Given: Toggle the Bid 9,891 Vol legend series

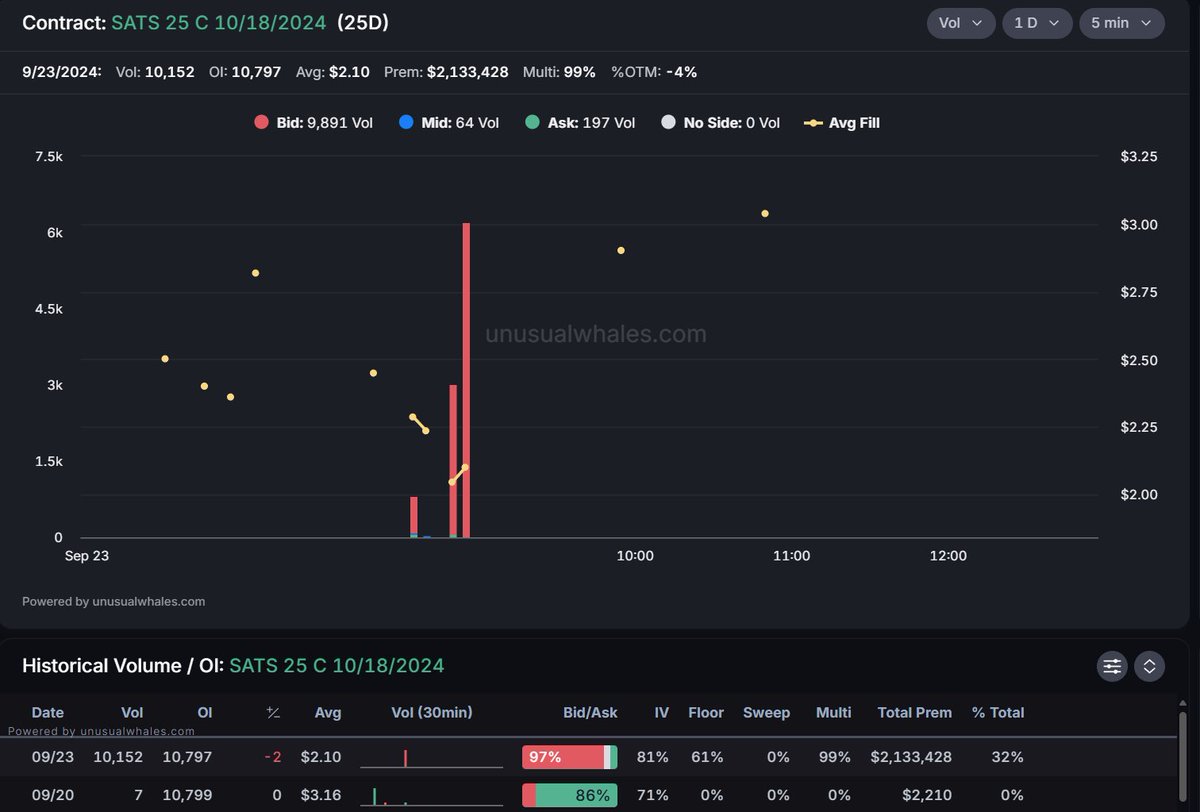Looking at the screenshot, I should point(313,123).
